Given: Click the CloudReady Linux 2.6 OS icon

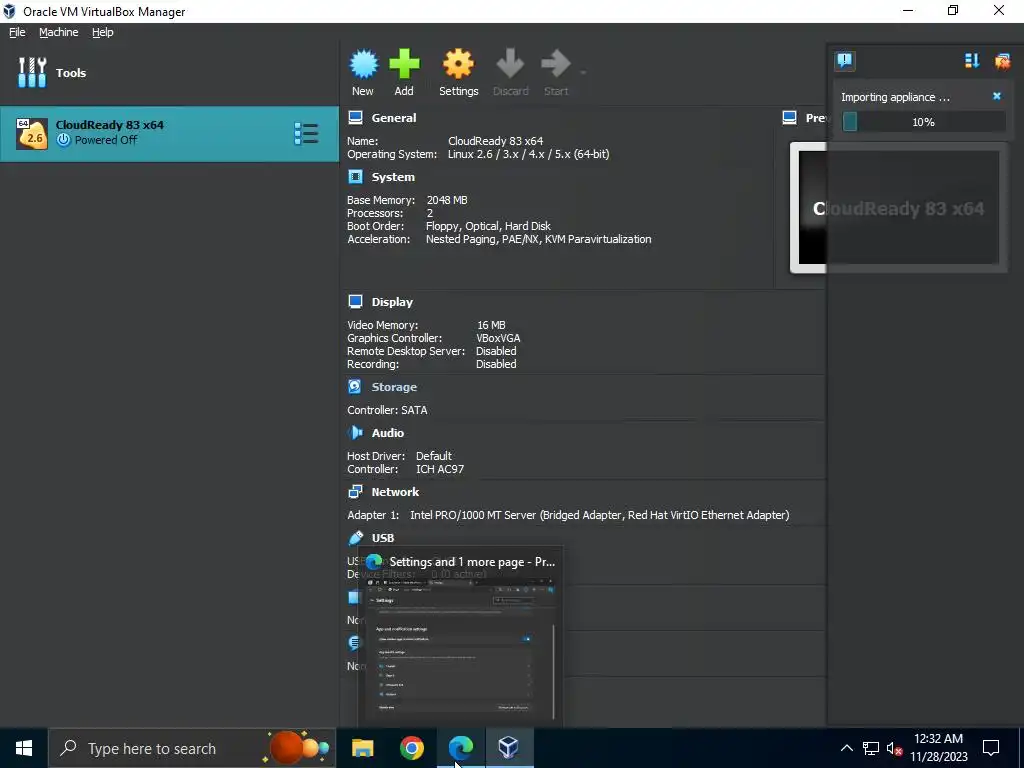Looking at the screenshot, I should pos(31,133).
